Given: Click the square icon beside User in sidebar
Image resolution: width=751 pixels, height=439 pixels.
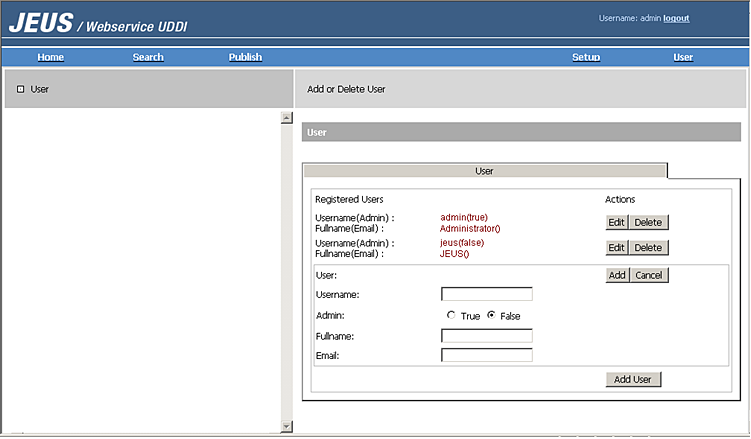Looking at the screenshot, I should point(20,89).
